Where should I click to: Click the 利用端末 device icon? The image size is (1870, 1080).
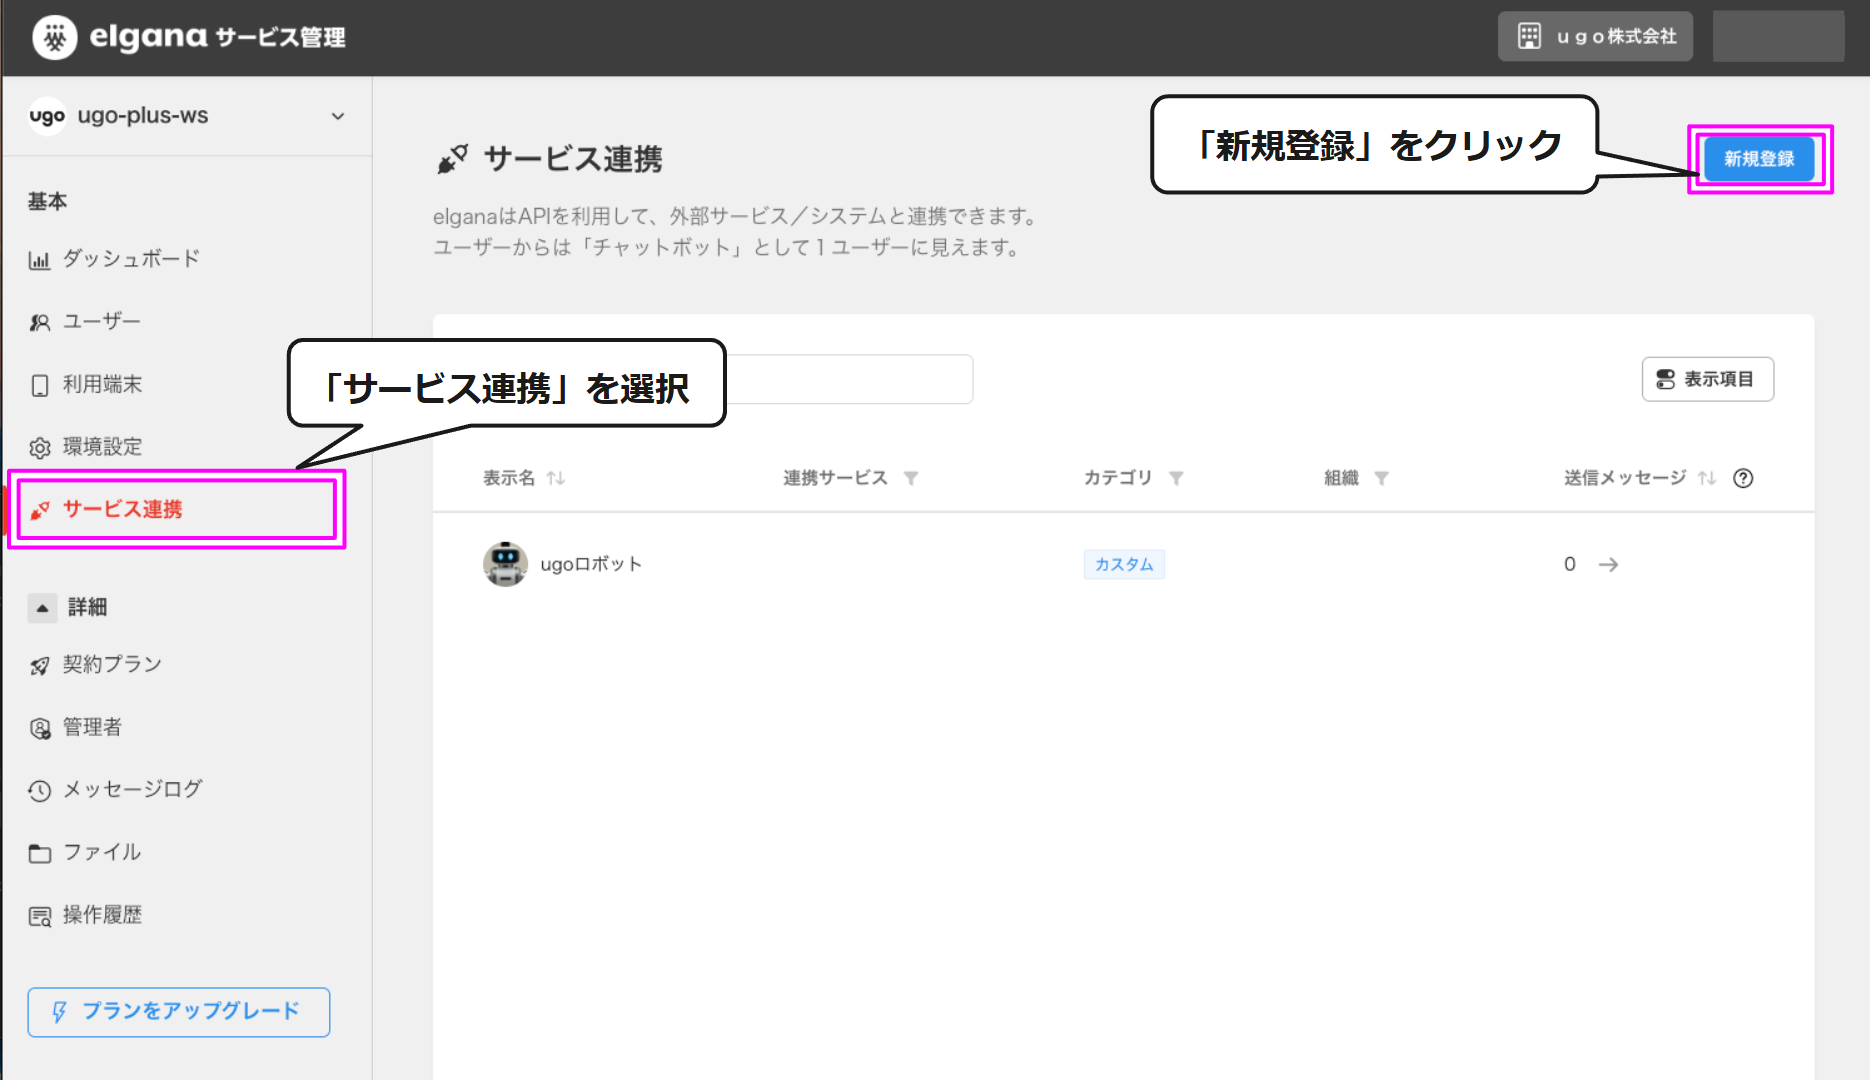click(40, 385)
